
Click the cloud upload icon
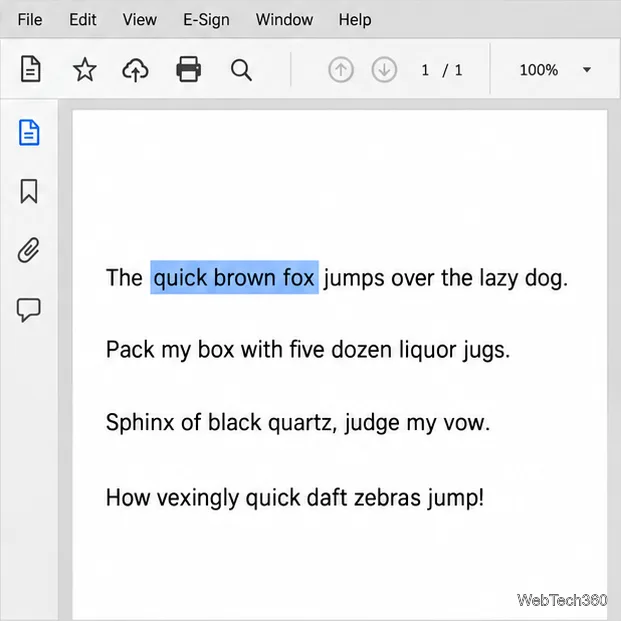coord(135,70)
